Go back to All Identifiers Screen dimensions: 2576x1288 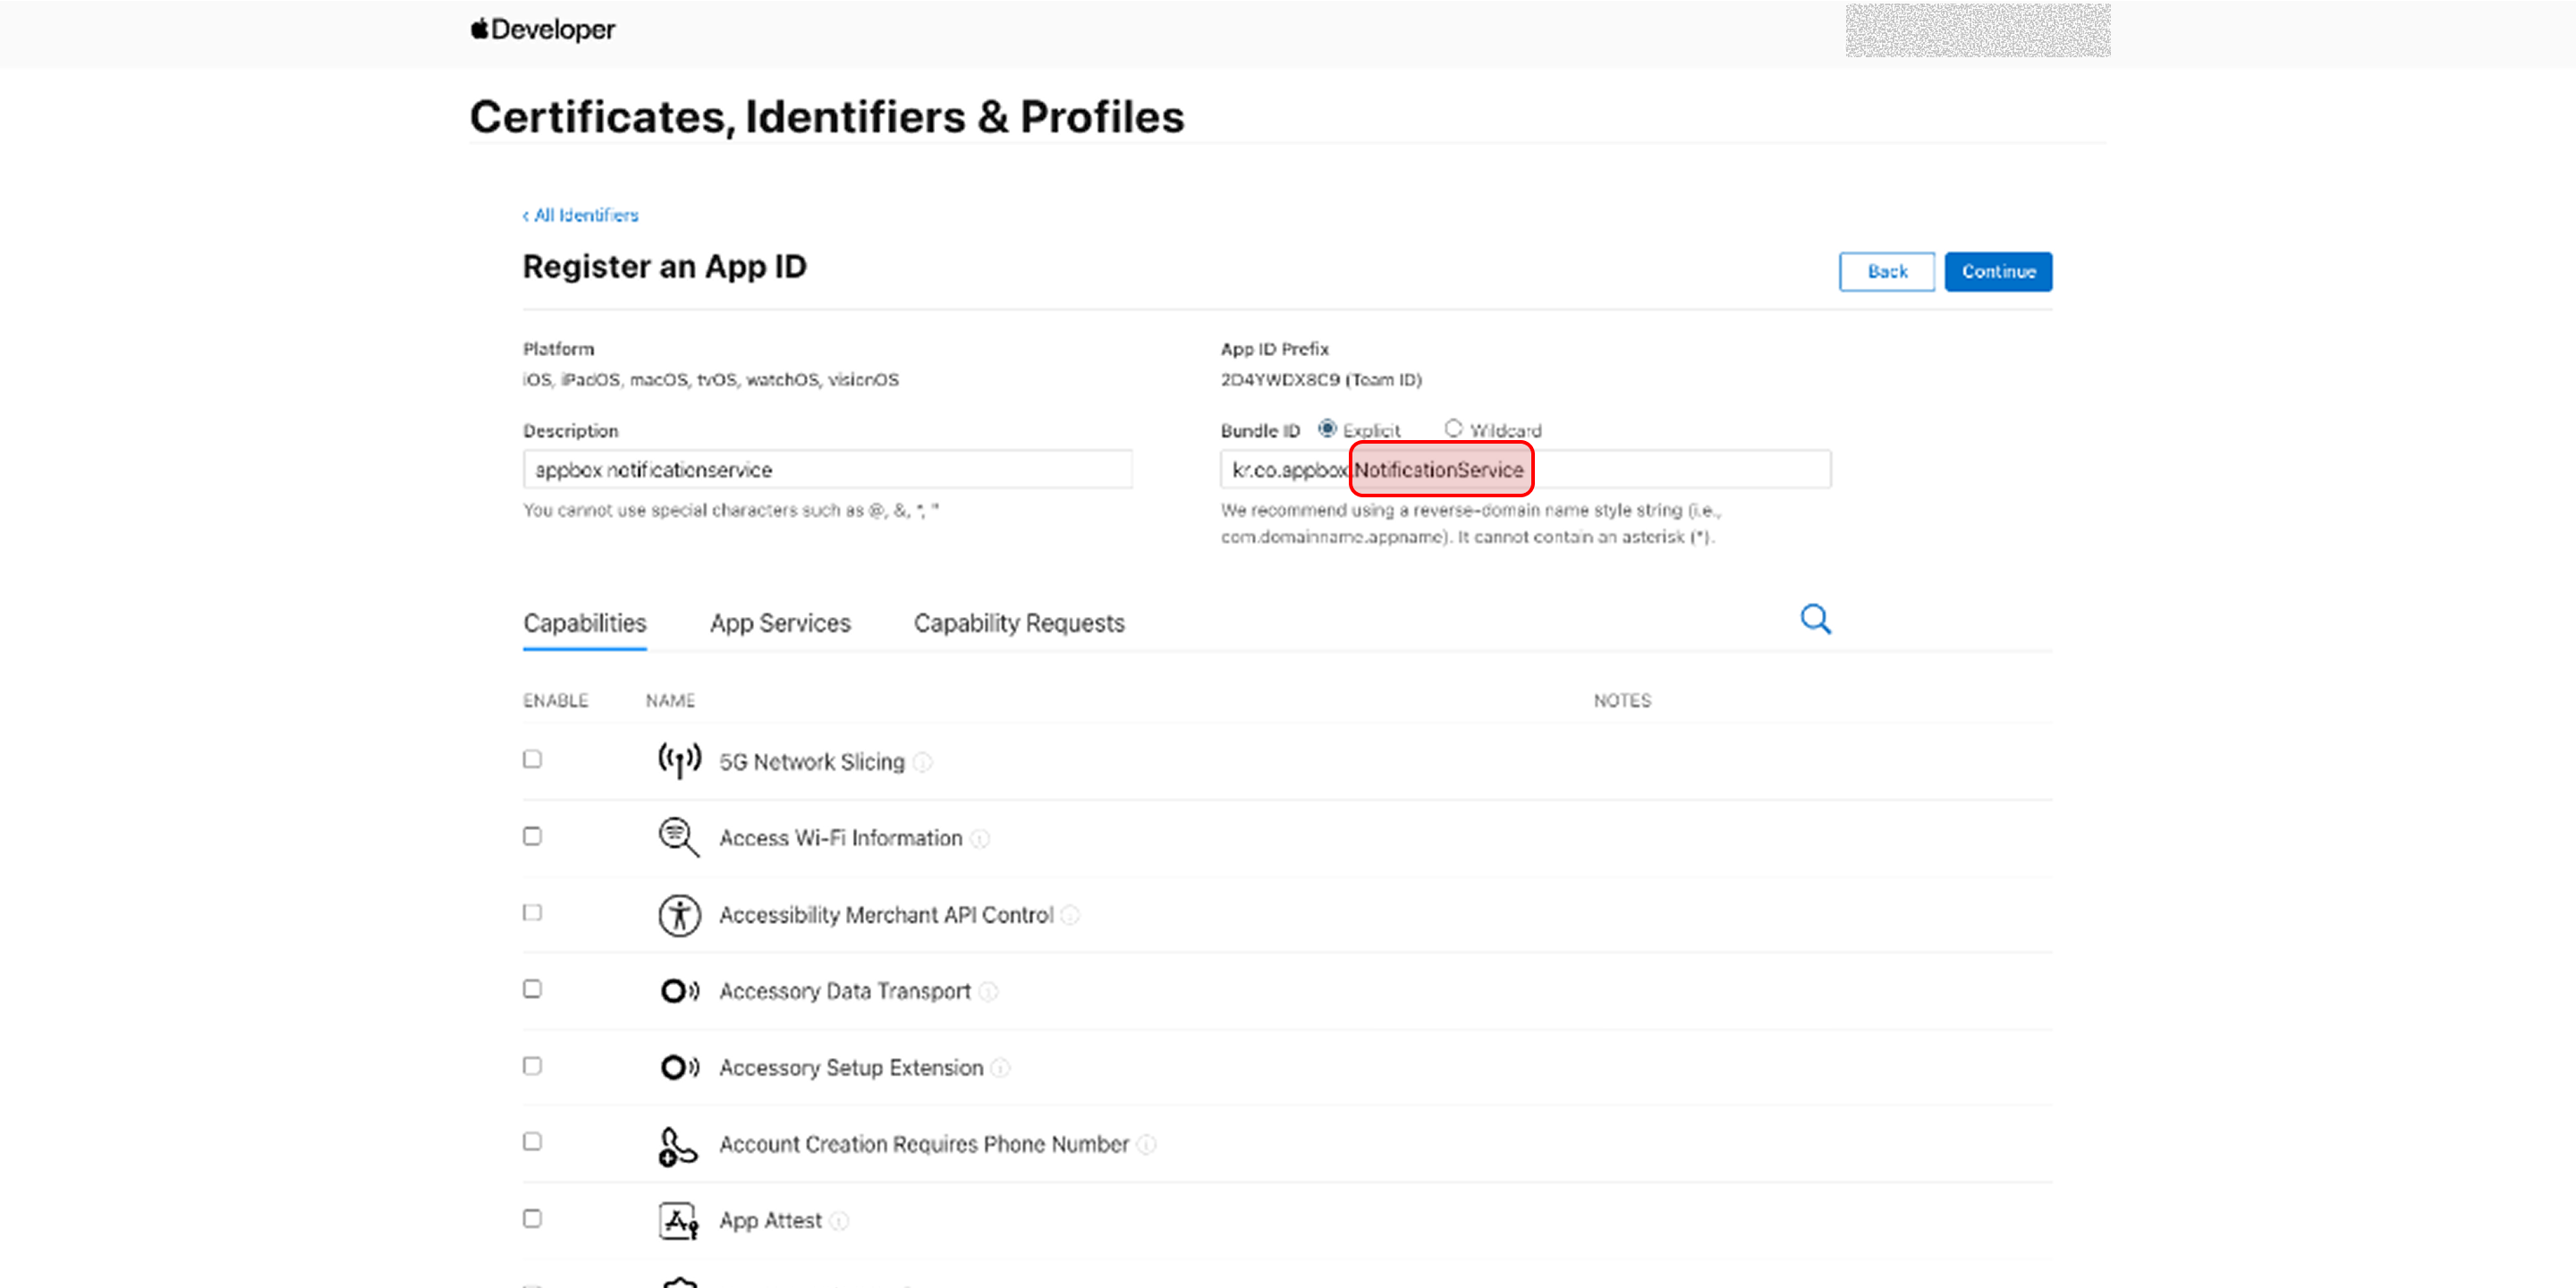pos(580,216)
